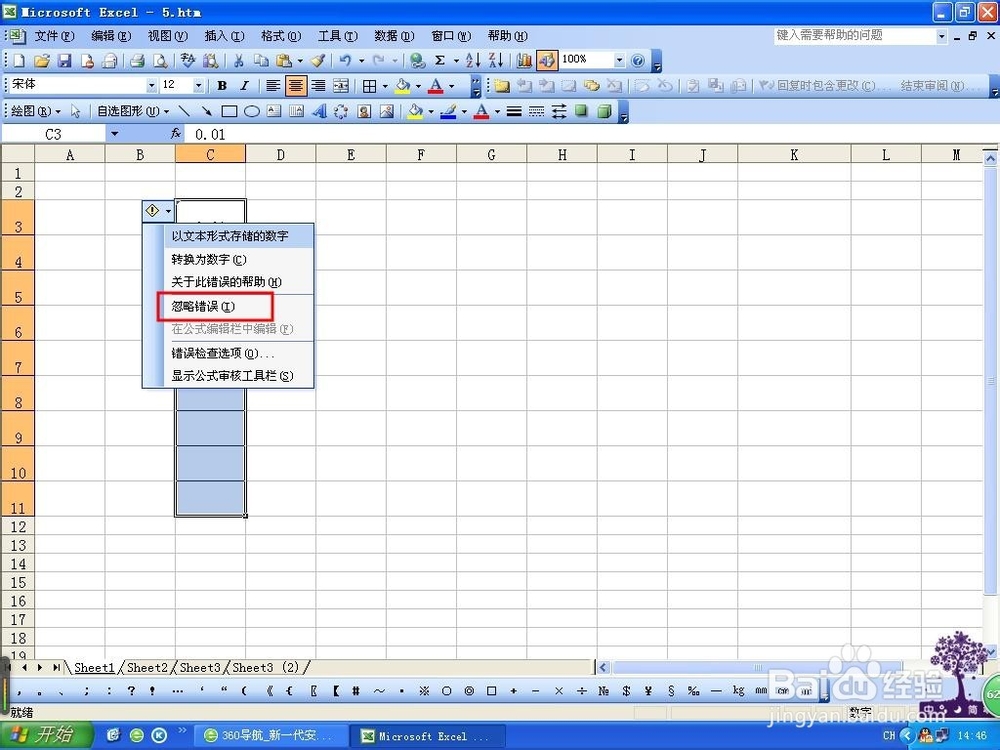Screen dimensions: 1000x750
Task: Run the Spelling check icon
Action: coord(188,61)
